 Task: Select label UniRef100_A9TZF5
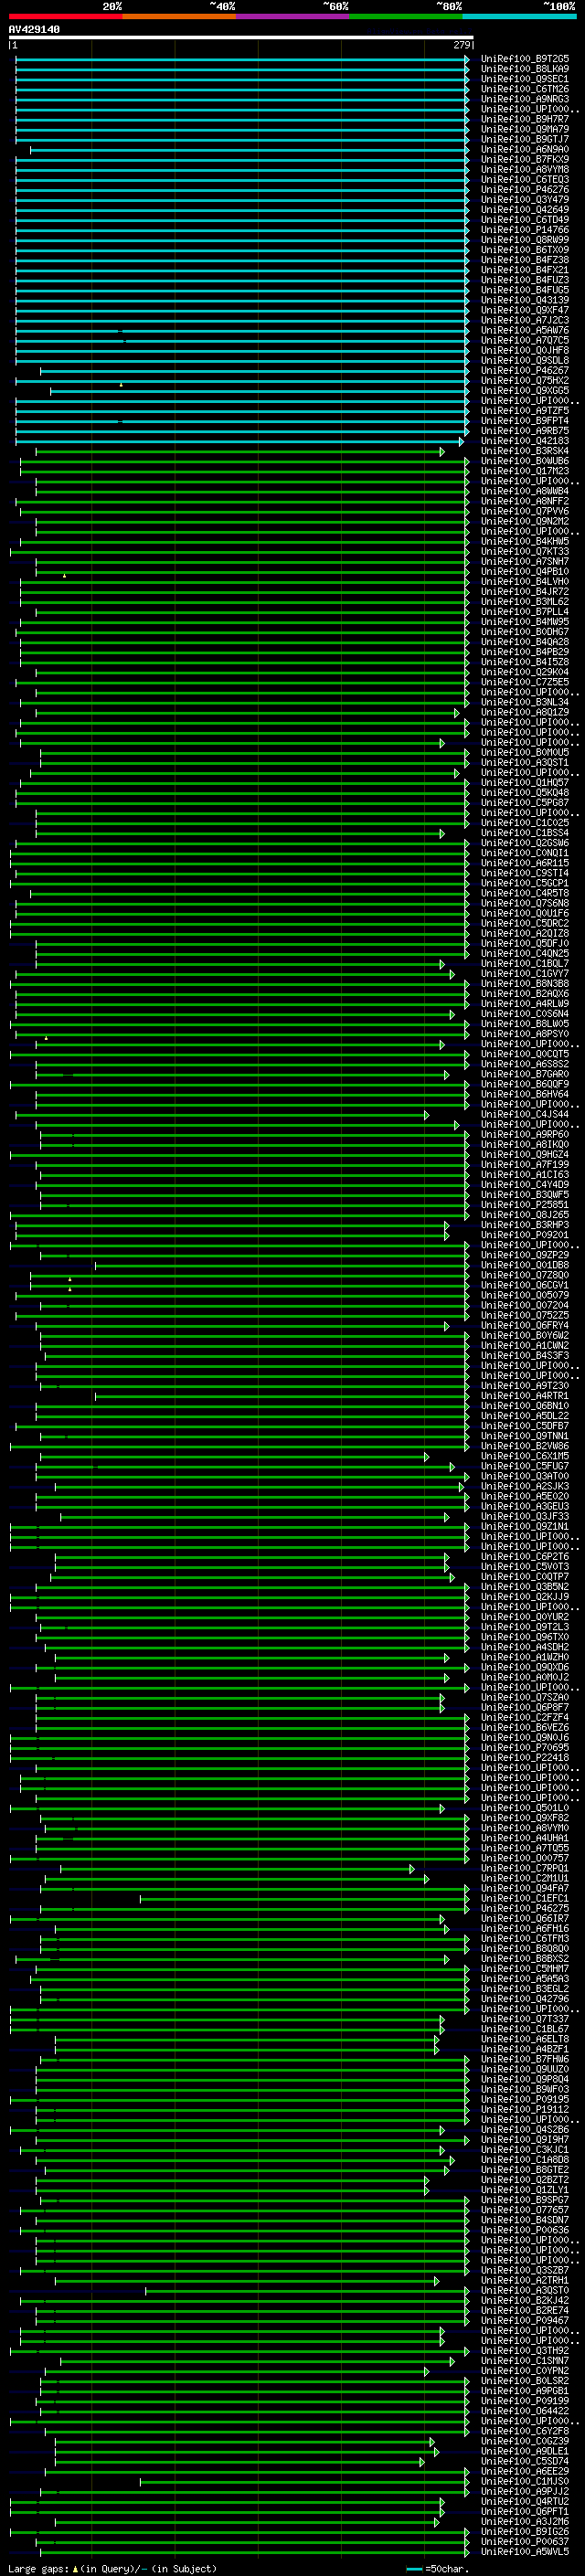pos(525,410)
